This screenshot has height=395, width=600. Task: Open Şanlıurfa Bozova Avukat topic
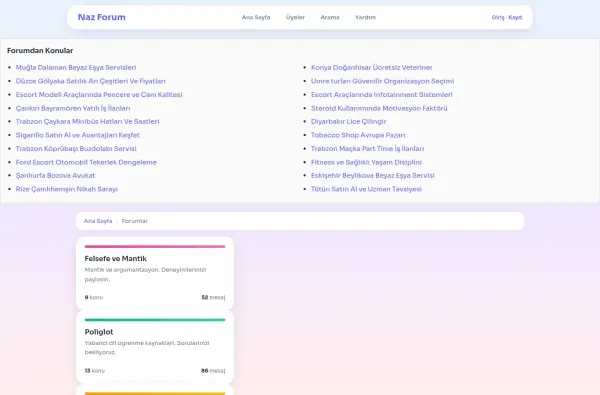(x=55, y=175)
